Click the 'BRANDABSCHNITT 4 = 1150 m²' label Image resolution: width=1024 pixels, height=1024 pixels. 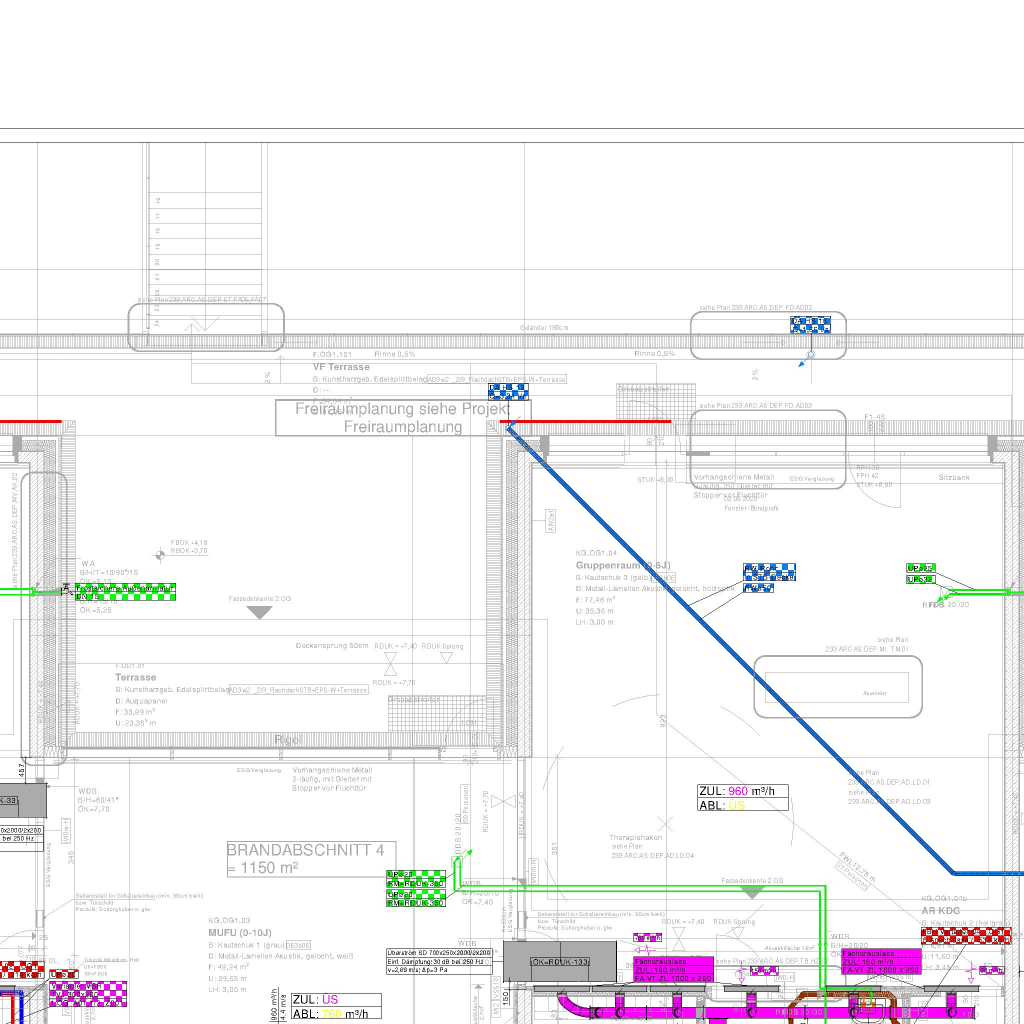(311, 859)
